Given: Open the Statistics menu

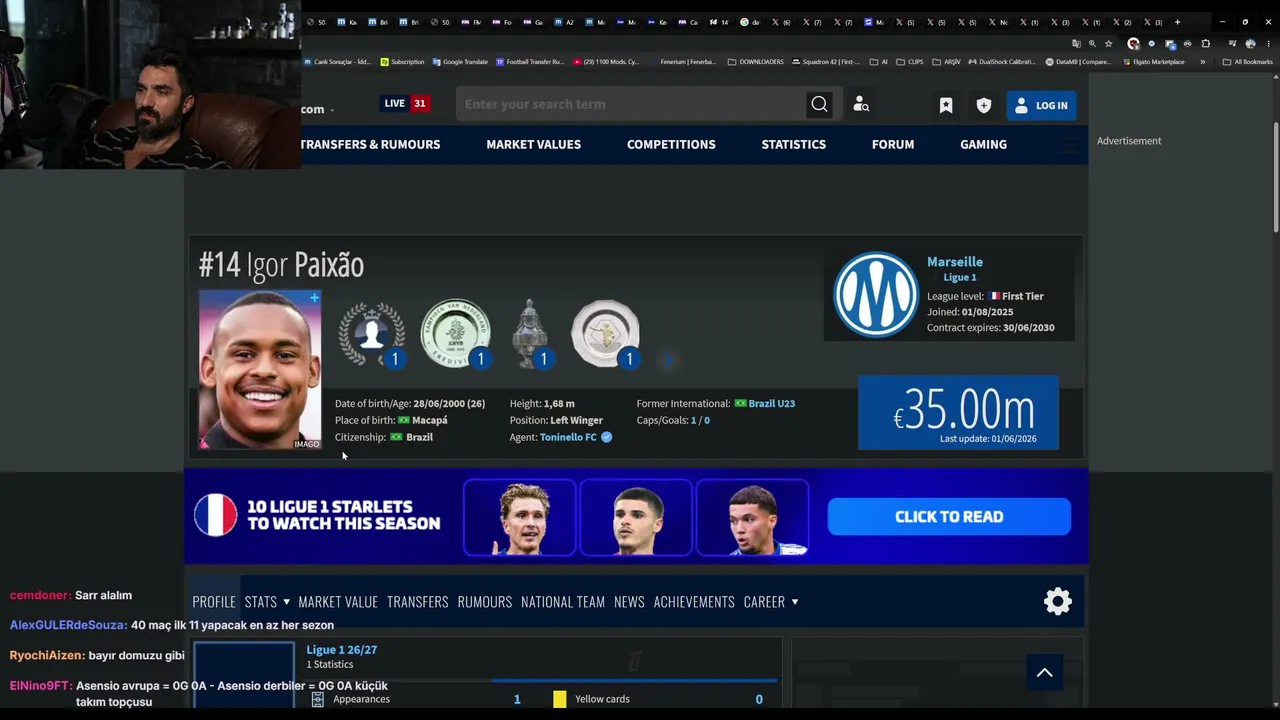Looking at the screenshot, I should 793,144.
